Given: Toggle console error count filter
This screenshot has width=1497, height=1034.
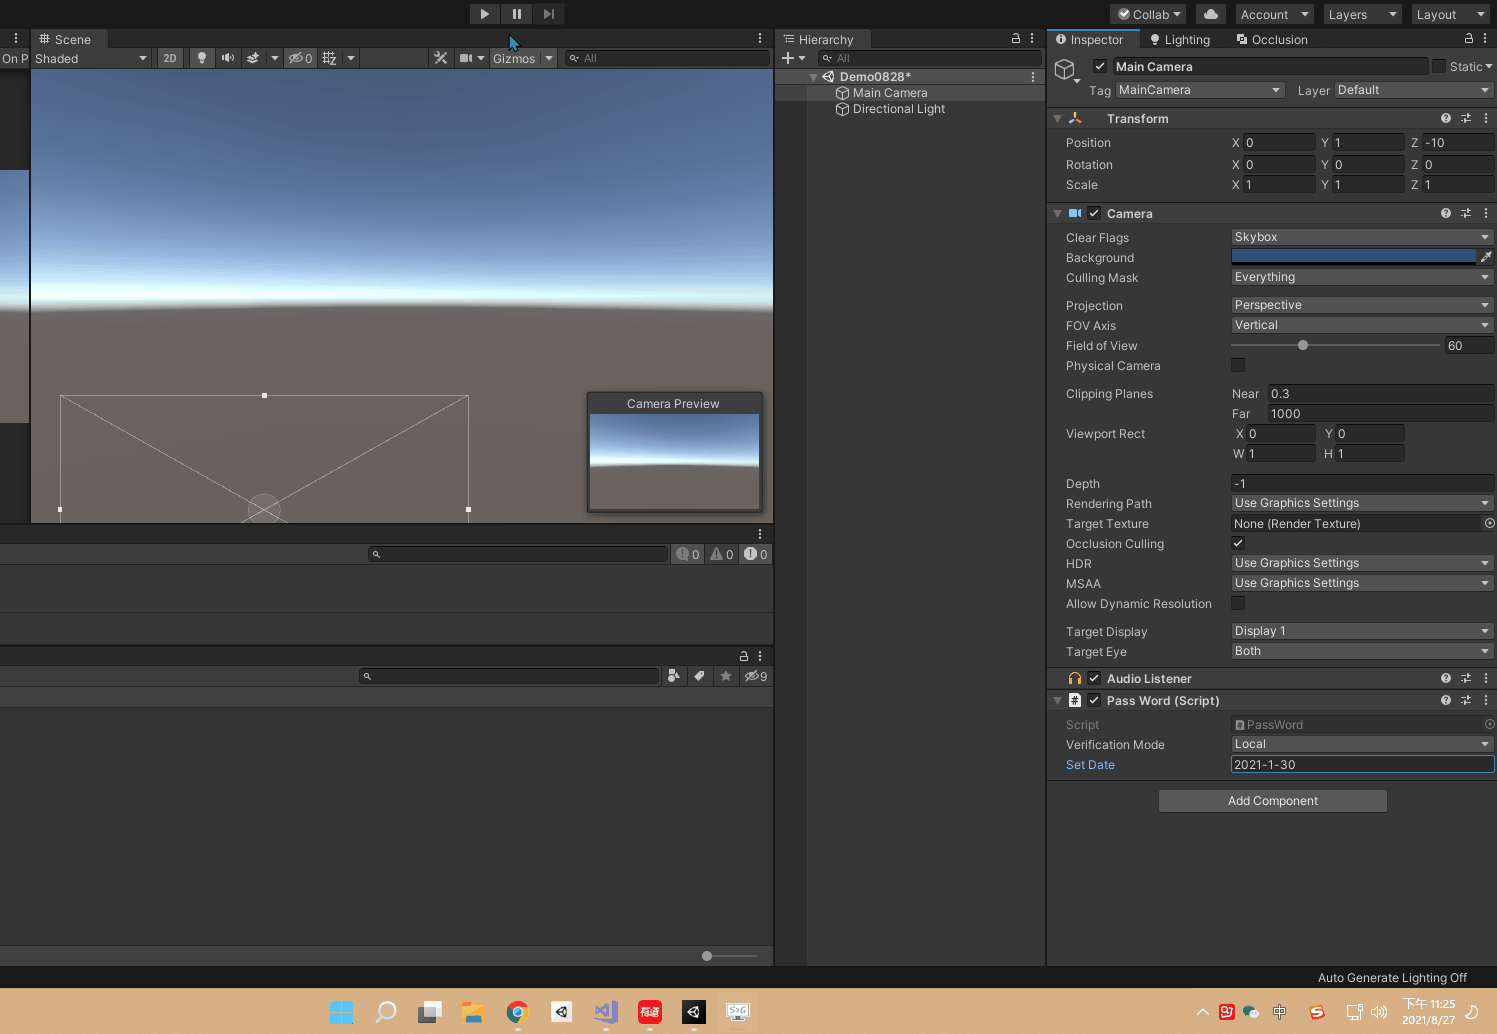Looking at the screenshot, I should coord(755,554).
